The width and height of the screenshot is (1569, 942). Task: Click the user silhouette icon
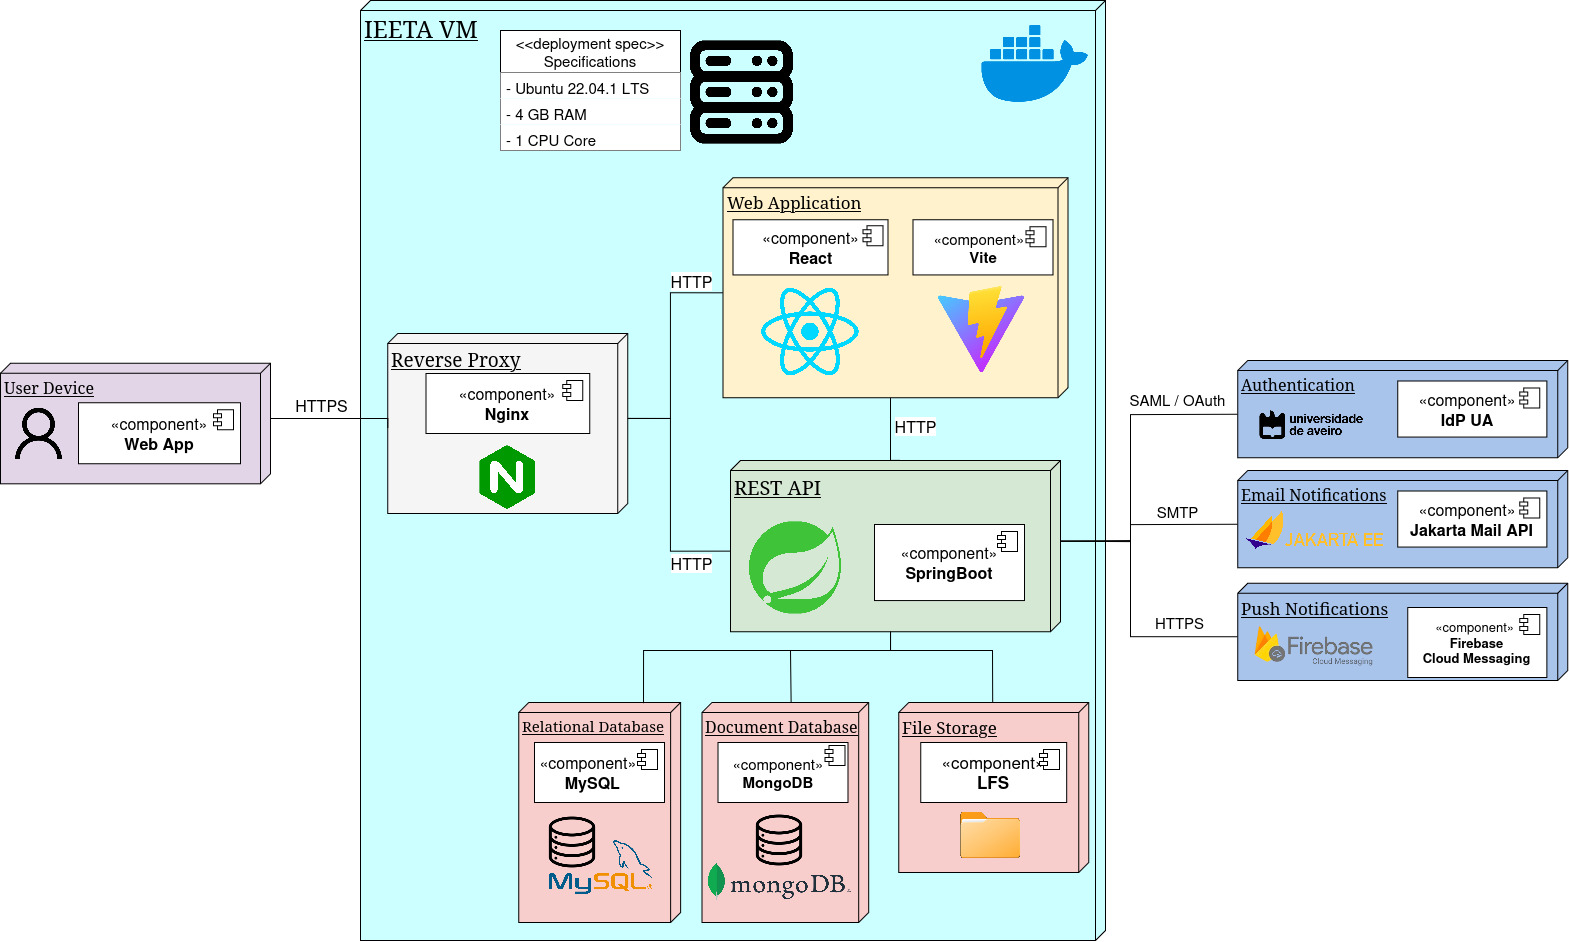point(39,435)
